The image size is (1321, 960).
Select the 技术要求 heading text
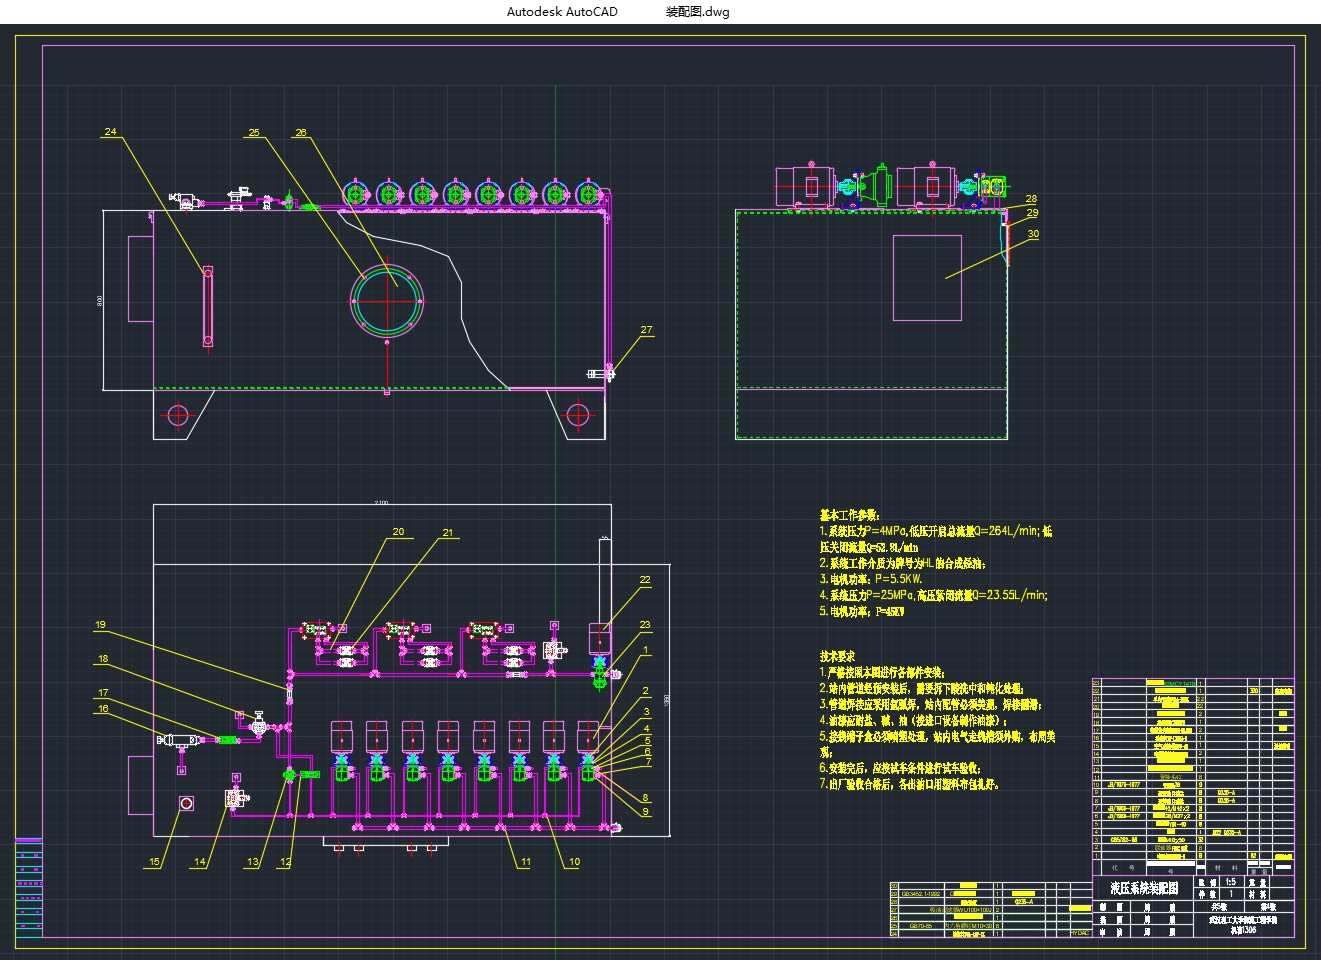(839, 656)
